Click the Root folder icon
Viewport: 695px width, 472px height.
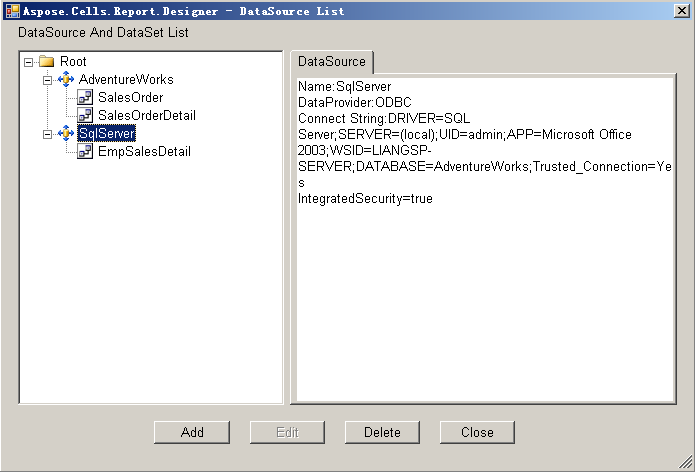(47, 61)
